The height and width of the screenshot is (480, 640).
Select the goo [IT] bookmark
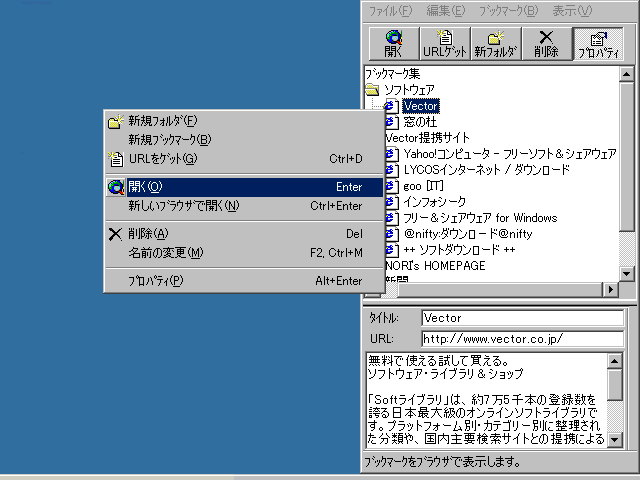[x=423, y=186]
